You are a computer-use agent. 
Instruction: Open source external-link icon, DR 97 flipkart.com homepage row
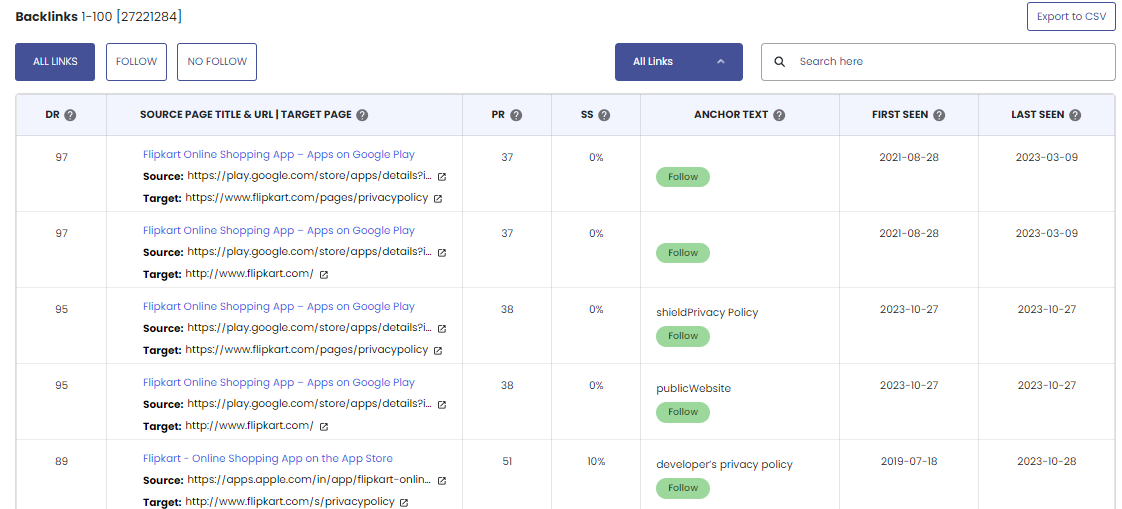[x=442, y=253]
